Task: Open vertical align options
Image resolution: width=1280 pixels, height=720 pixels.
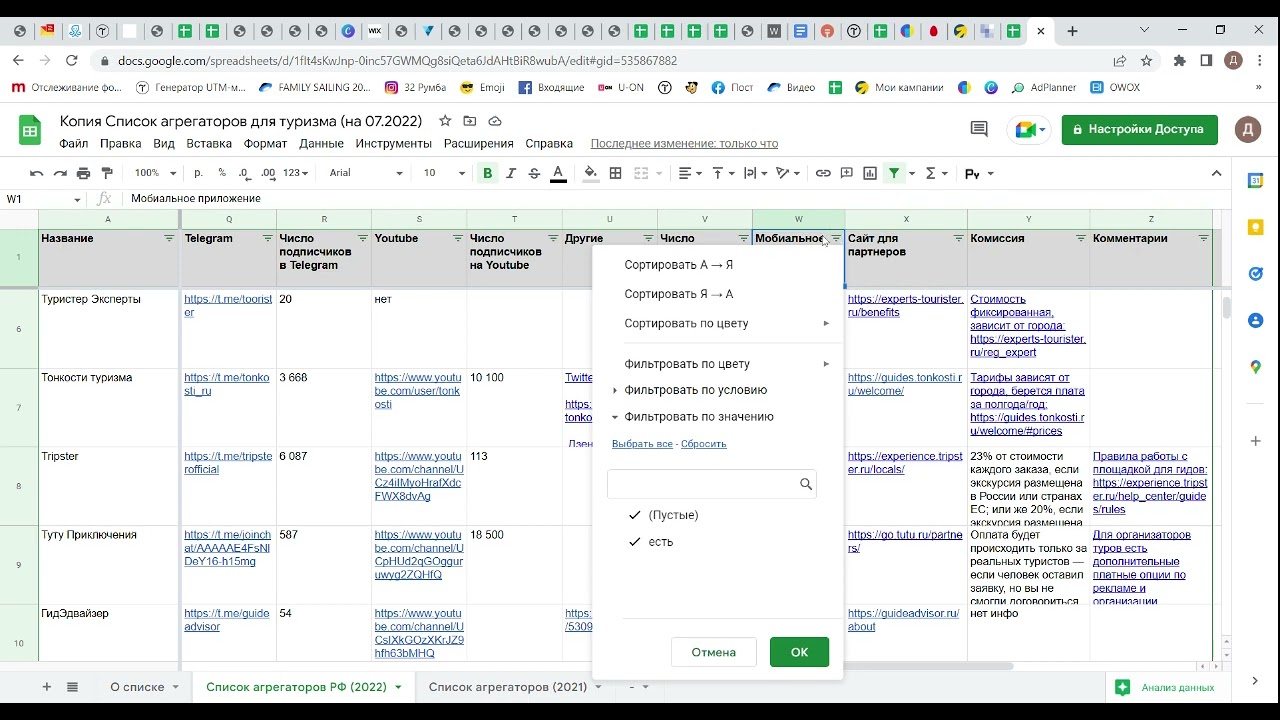Action: [x=723, y=173]
